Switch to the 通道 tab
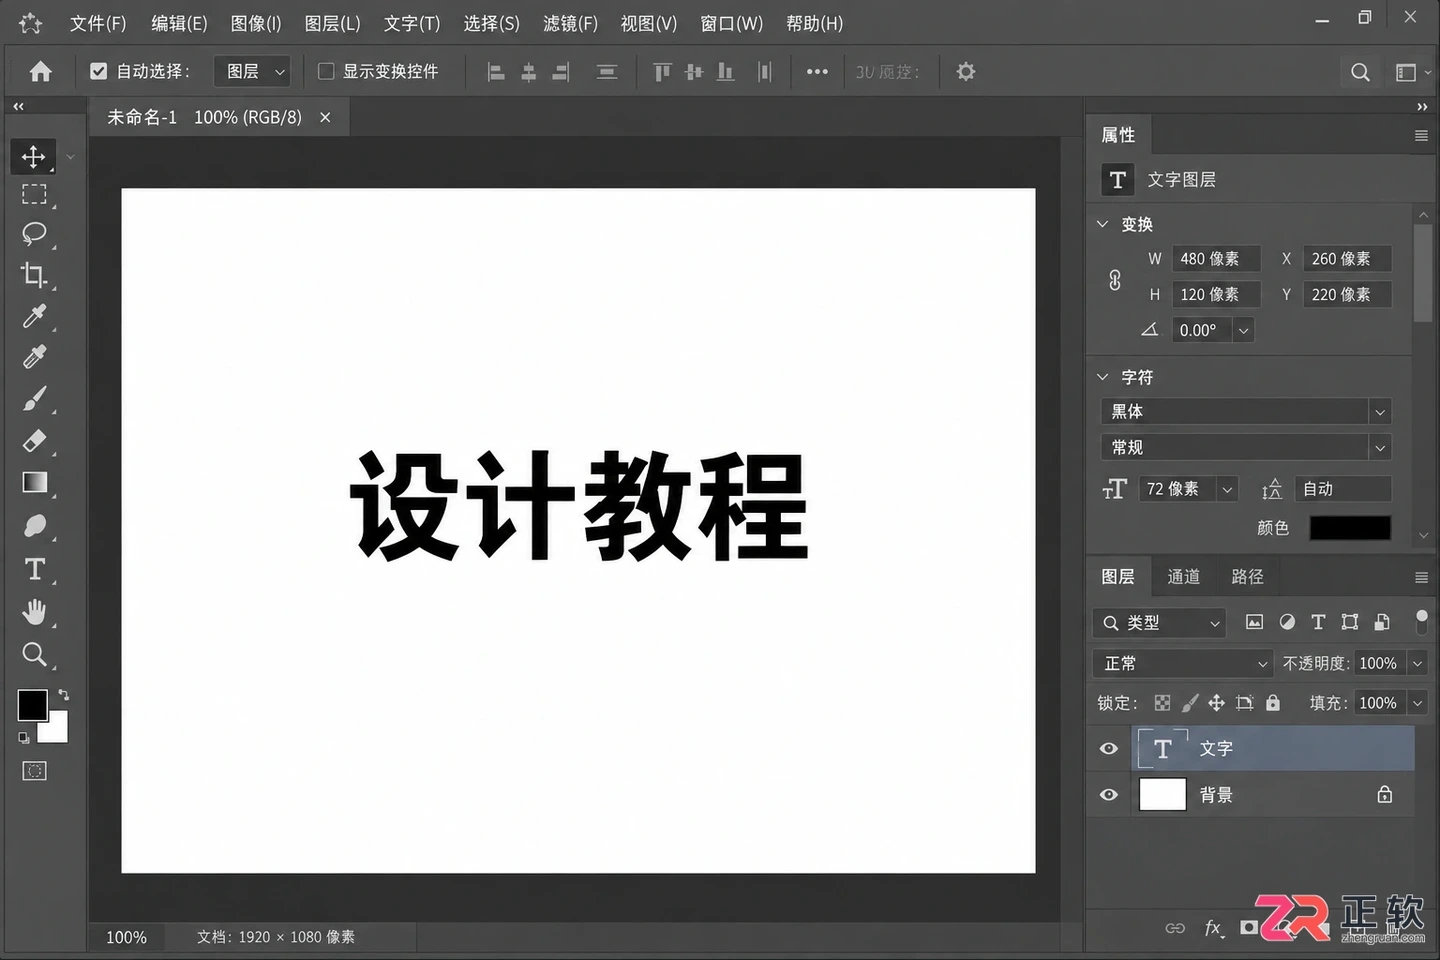 coord(1183,577)
